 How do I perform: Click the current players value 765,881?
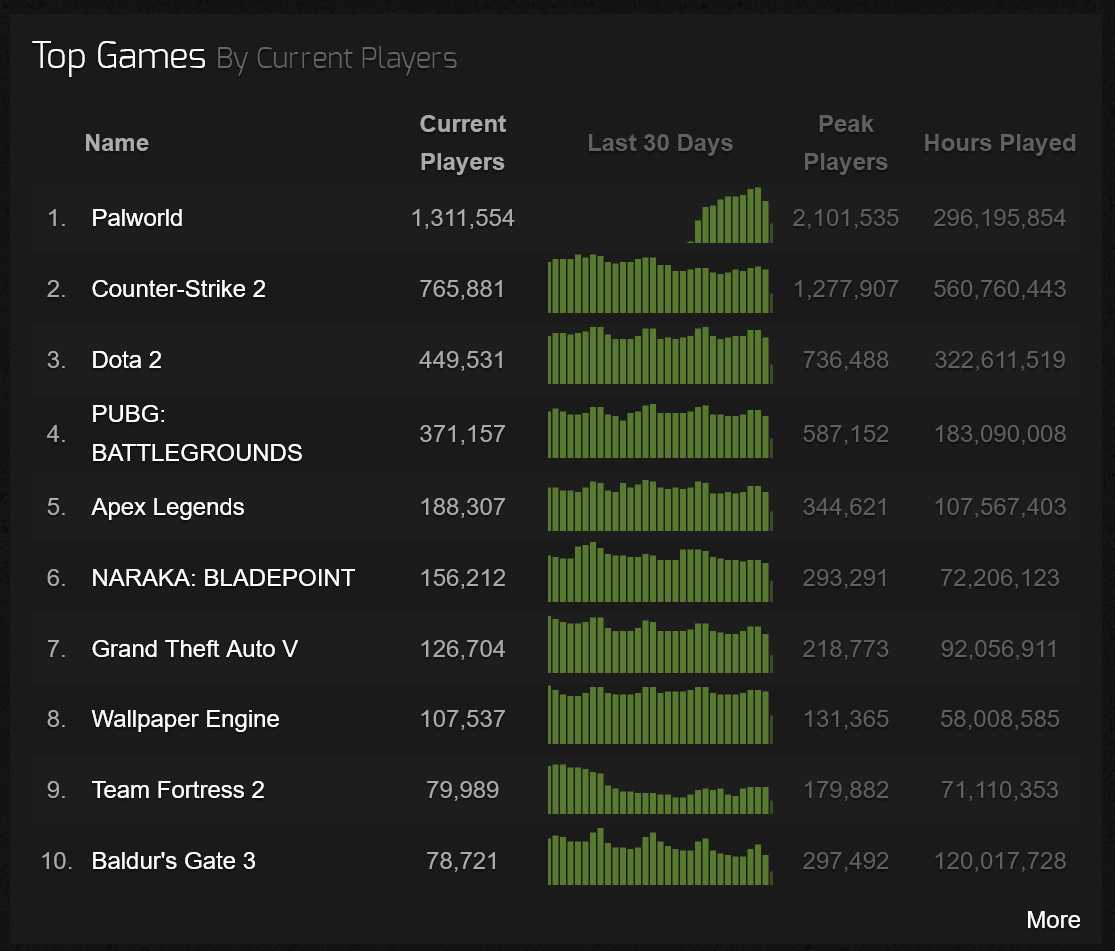(x=462, y=289)
